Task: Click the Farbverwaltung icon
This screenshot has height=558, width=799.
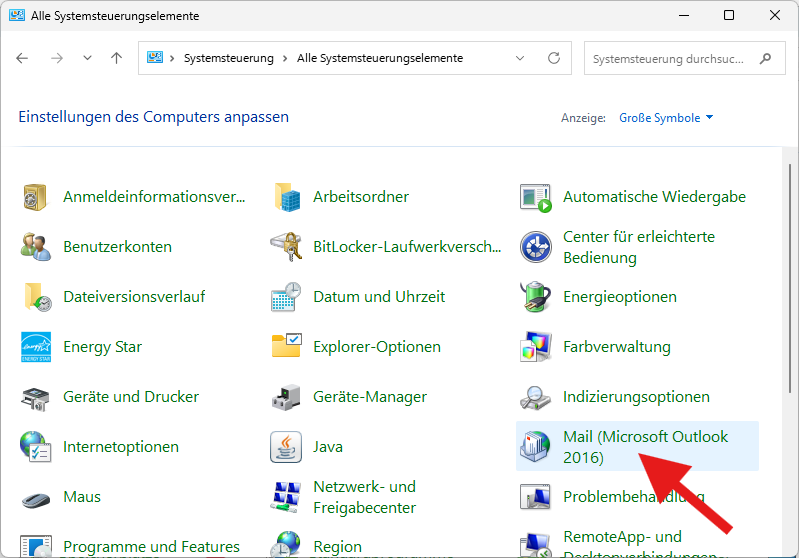Action: click(536, 347)
